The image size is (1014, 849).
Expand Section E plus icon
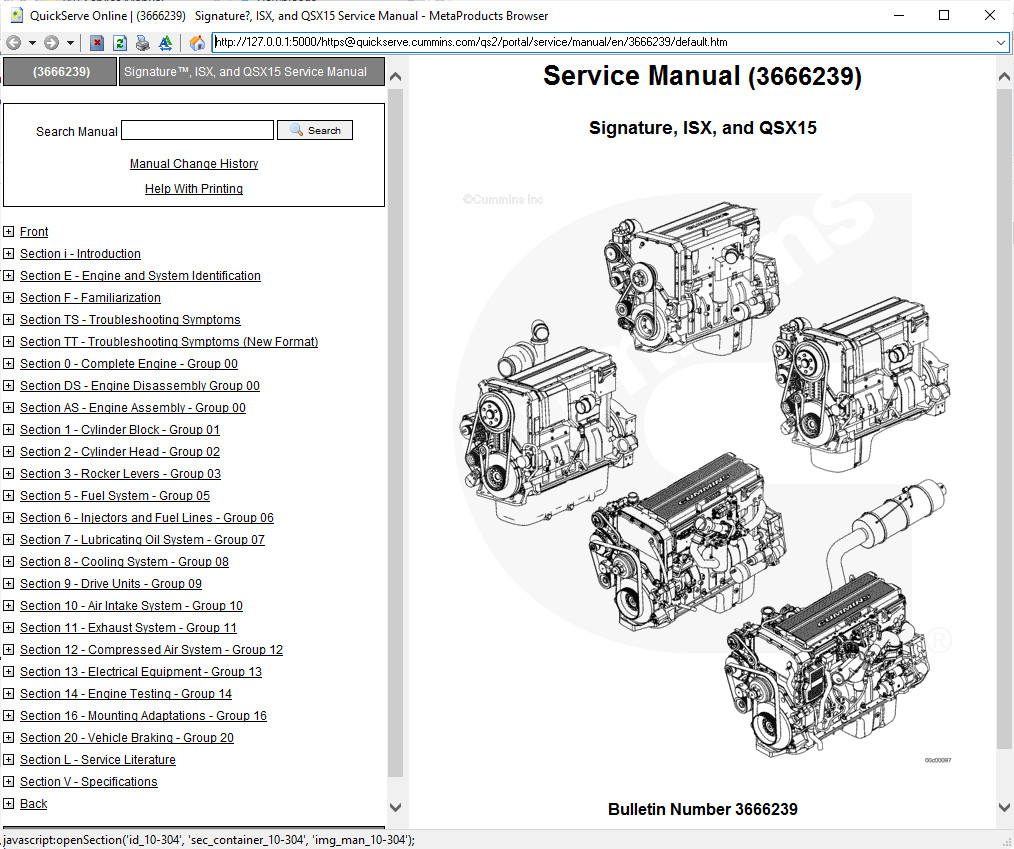click(x=8, y=275)
